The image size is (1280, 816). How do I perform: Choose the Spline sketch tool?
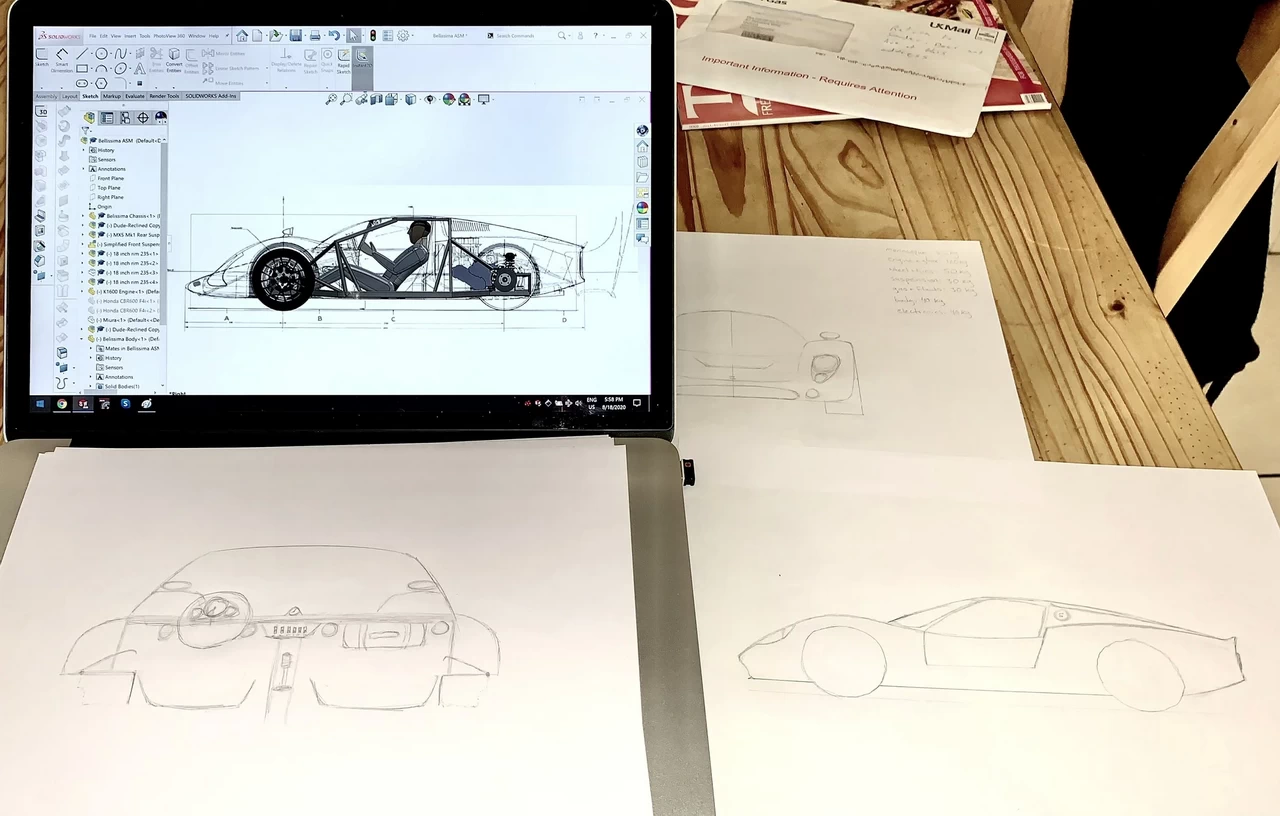click(x=121, y=53)
